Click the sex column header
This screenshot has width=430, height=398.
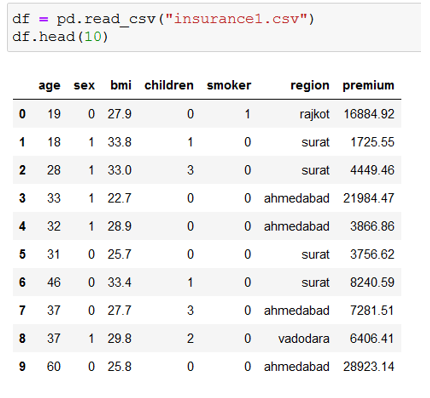pos(84,85)
